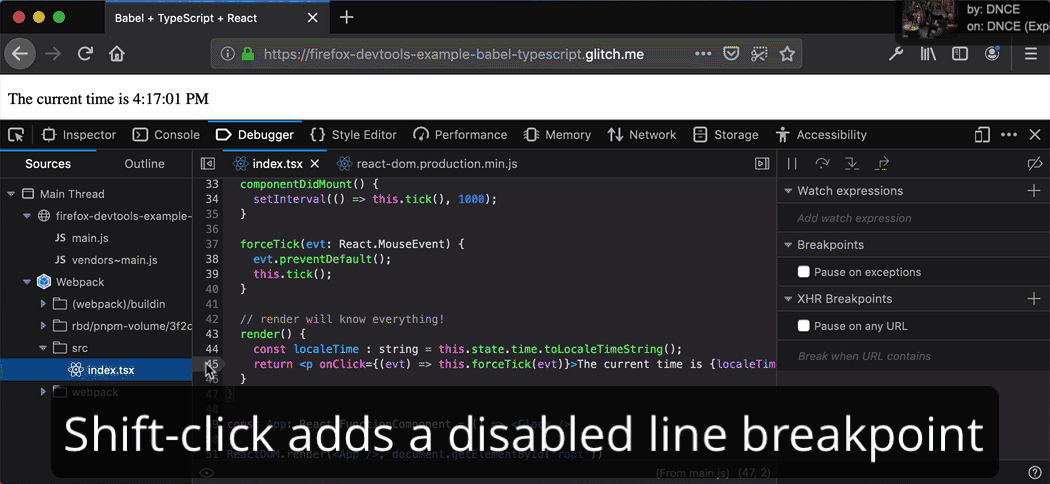Image resolution: width=1050 pixels, height=484 pixels.
Task: Toggle the sources pane collapse icon
Action: [x=208, y=164]
